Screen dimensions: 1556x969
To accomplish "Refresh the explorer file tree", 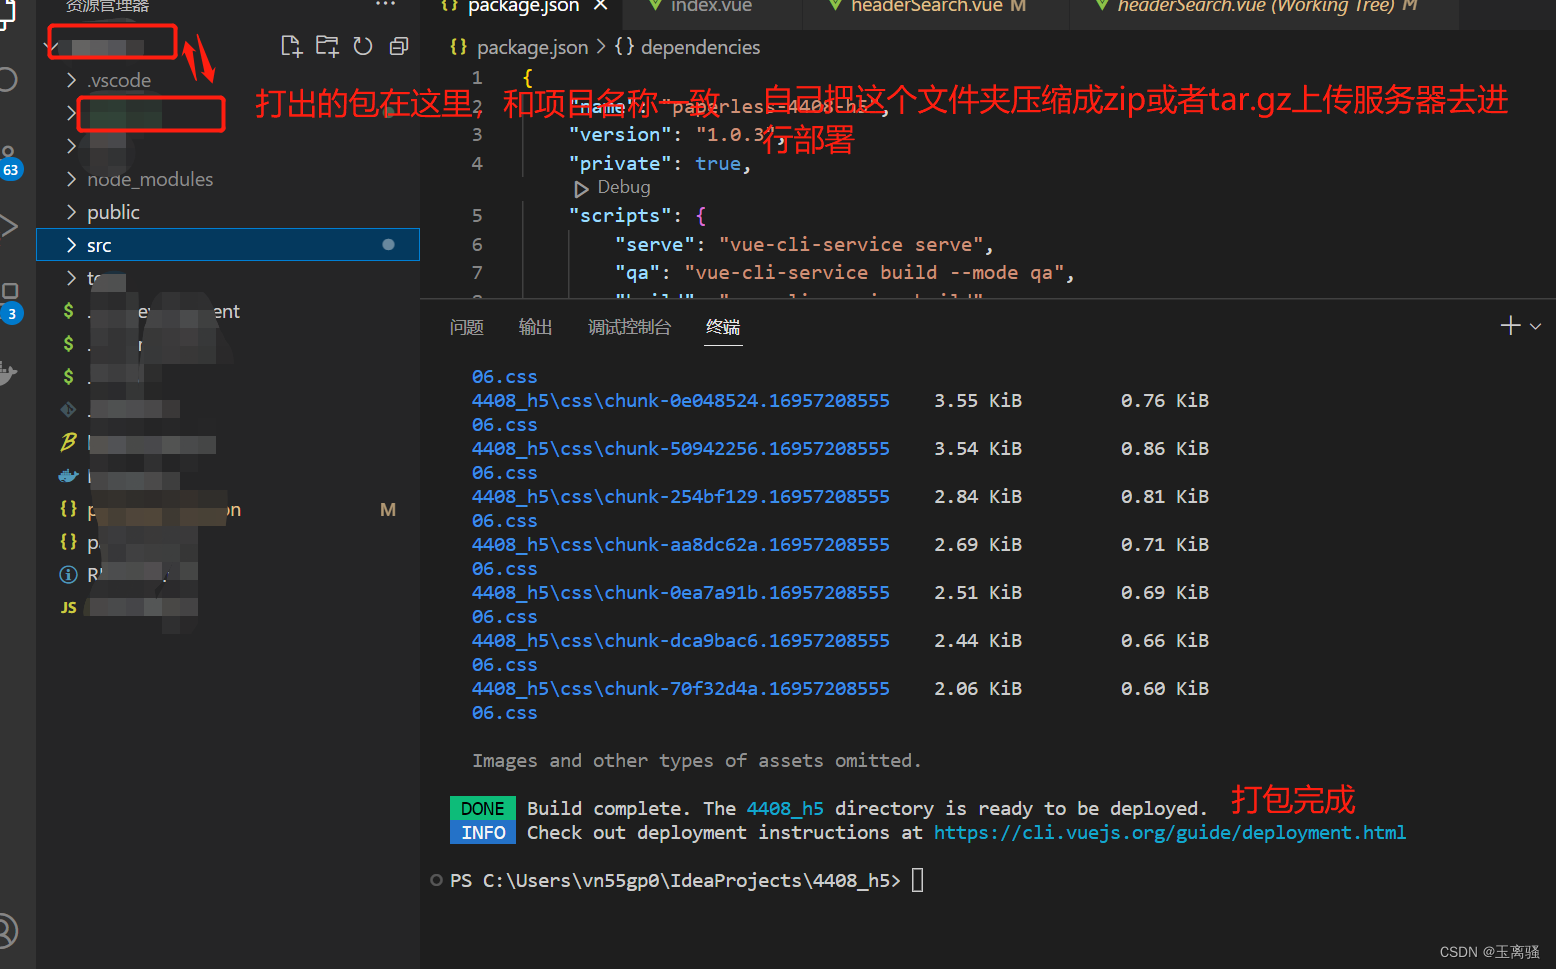I will 363,46.
